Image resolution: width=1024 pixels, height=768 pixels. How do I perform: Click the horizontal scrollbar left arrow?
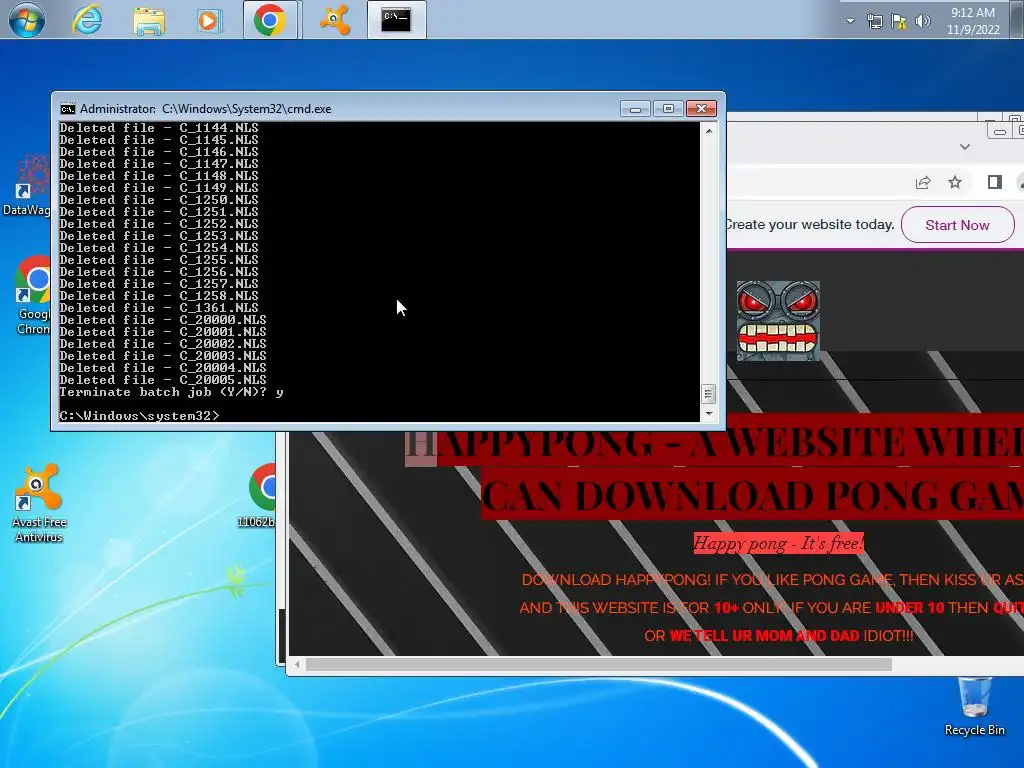point(297,665)
